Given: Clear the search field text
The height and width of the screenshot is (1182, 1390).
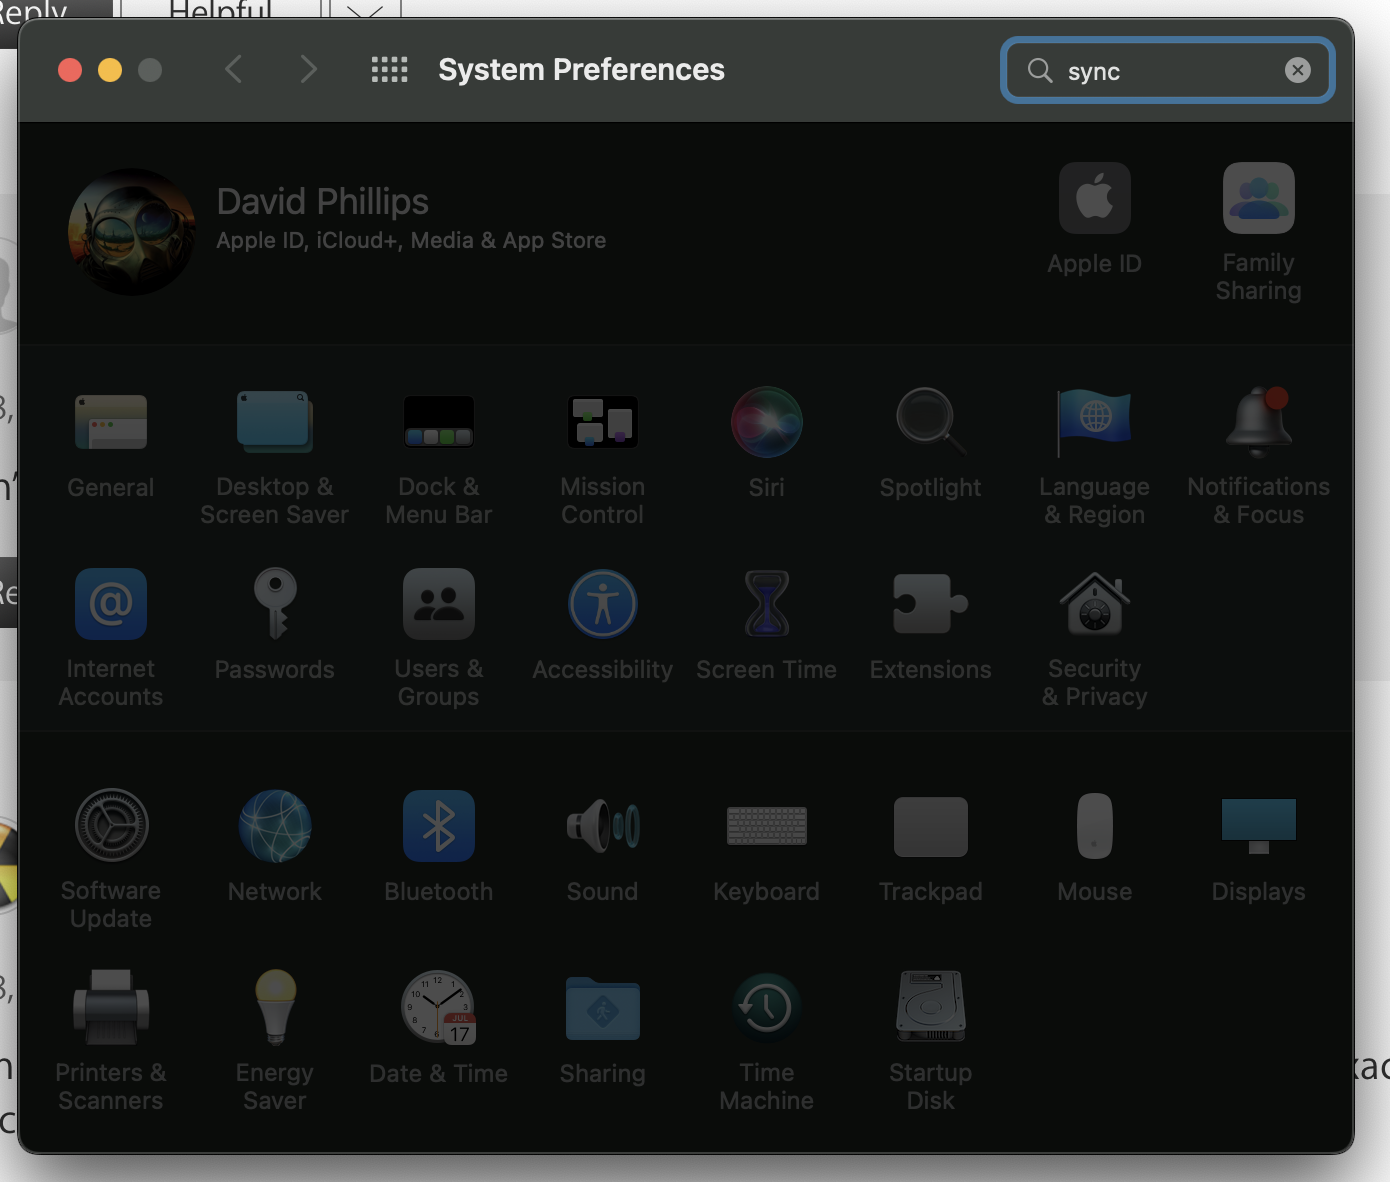Looking at the screenshot, I should coord(1298,70).
